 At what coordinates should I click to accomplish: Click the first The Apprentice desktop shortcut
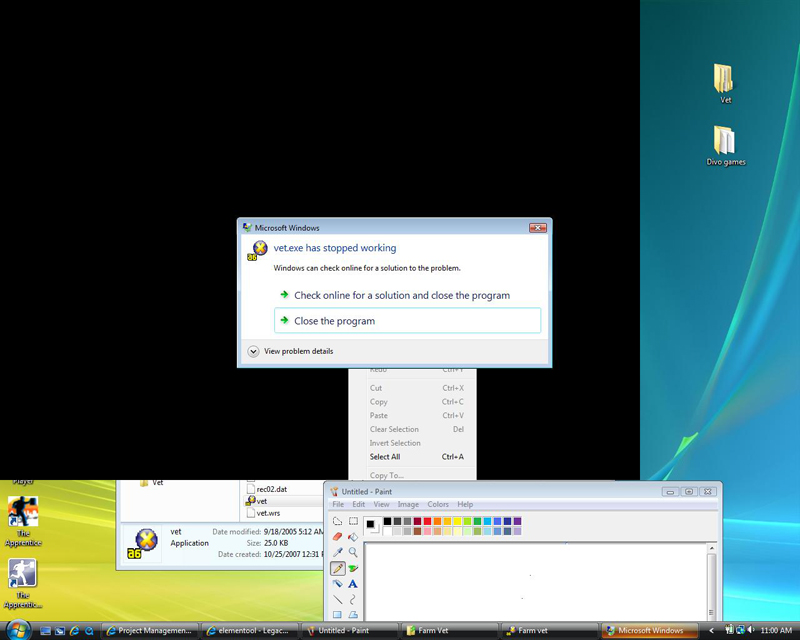coord(23,520)
